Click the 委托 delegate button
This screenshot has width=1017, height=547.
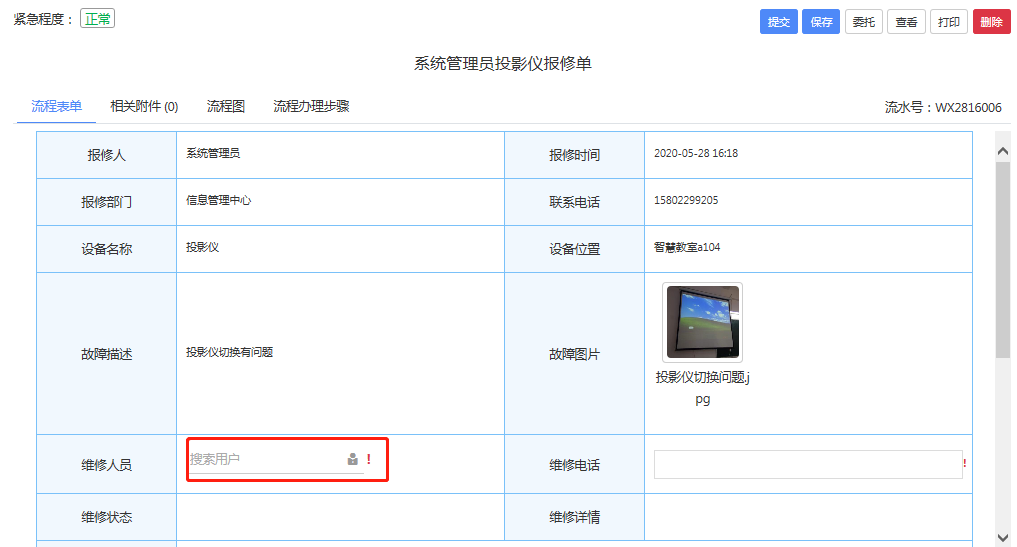[863, 22]
